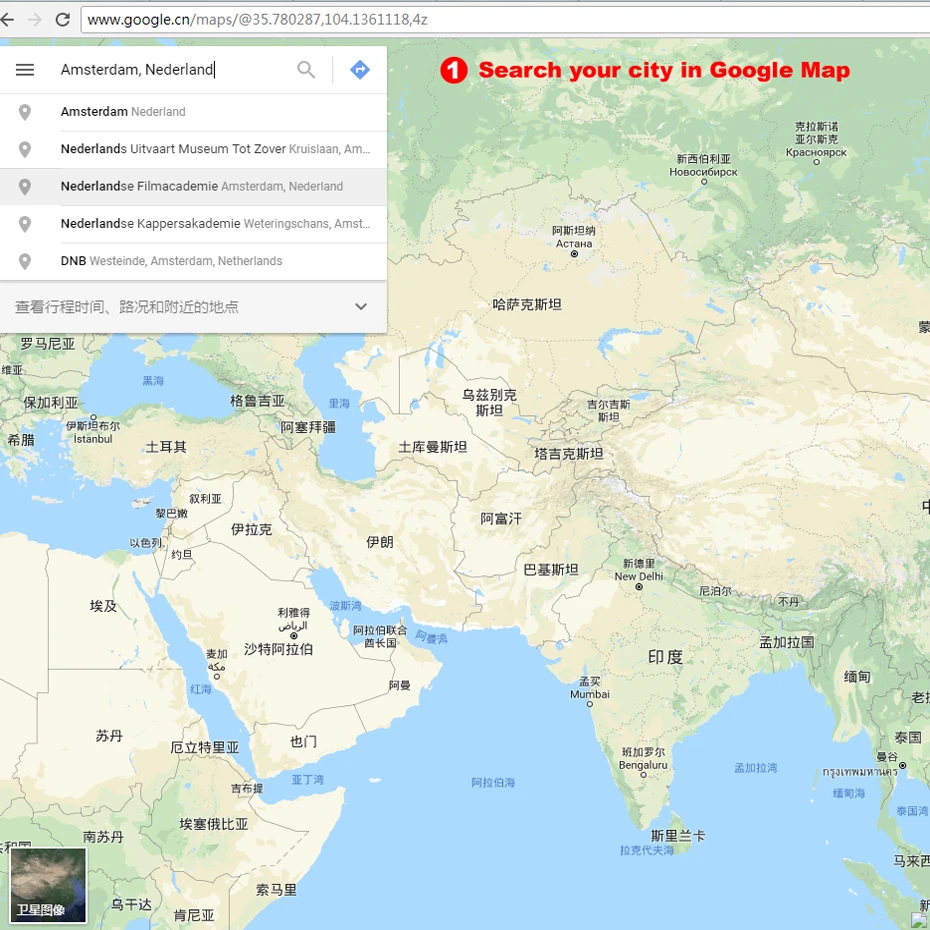Click browser forward arrow
This screenshot has height=930, width=930.
(35, 20)
